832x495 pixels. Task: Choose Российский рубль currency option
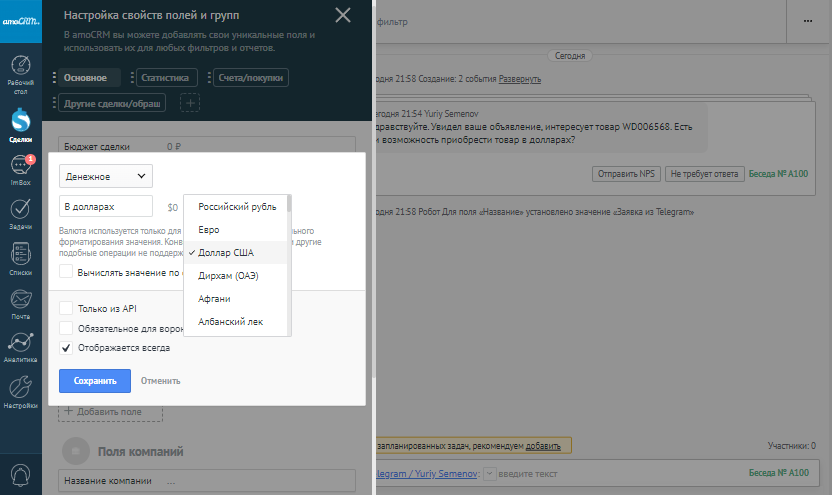236,207
